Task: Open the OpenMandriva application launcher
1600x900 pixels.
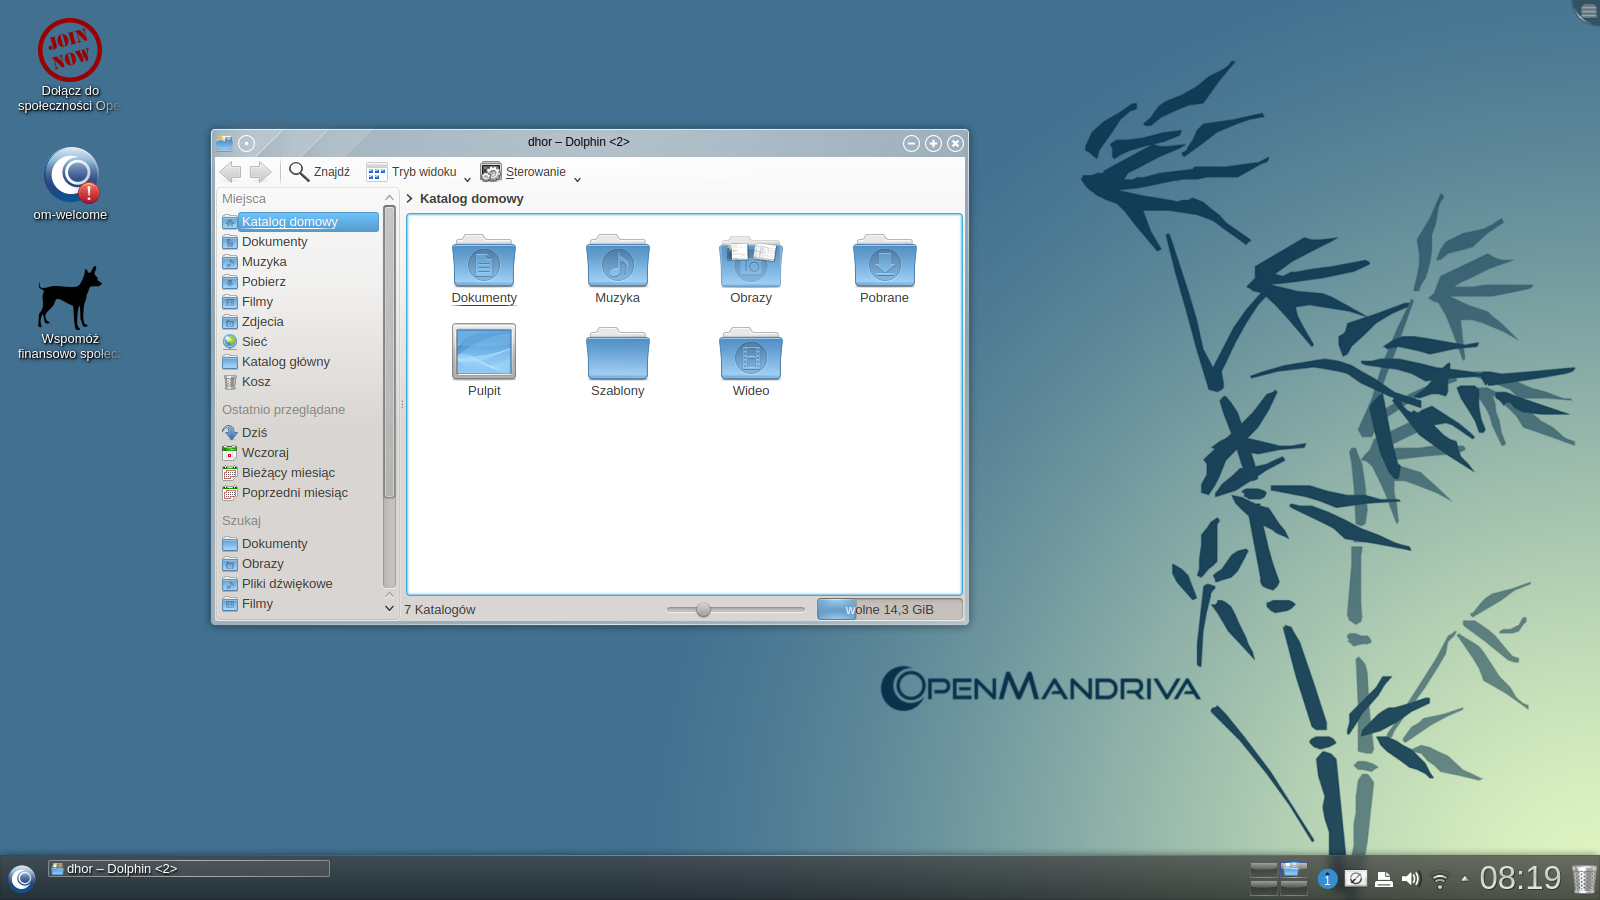Action: 22,878
